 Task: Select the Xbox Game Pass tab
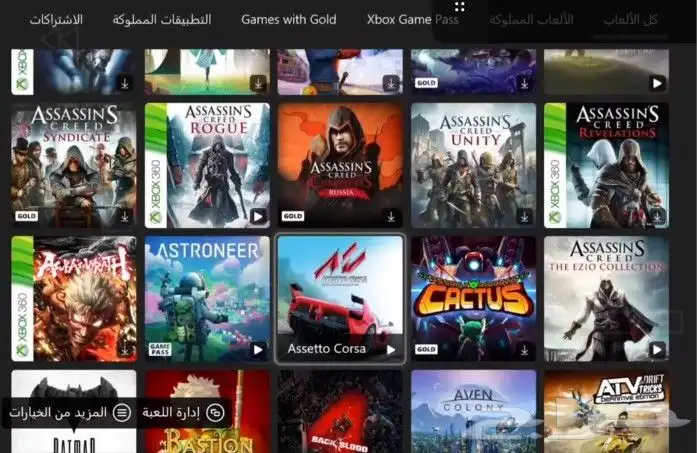click(413, 20)
